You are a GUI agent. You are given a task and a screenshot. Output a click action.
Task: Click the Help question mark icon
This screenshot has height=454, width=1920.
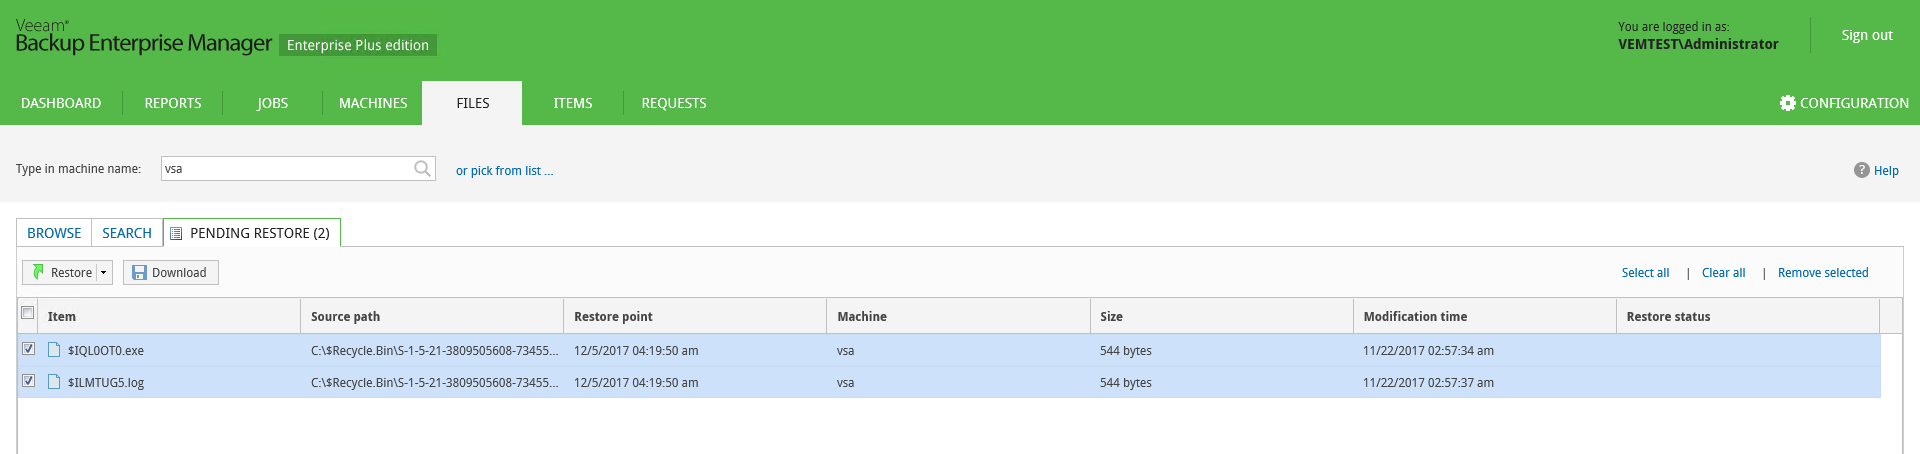point(1861,170)
